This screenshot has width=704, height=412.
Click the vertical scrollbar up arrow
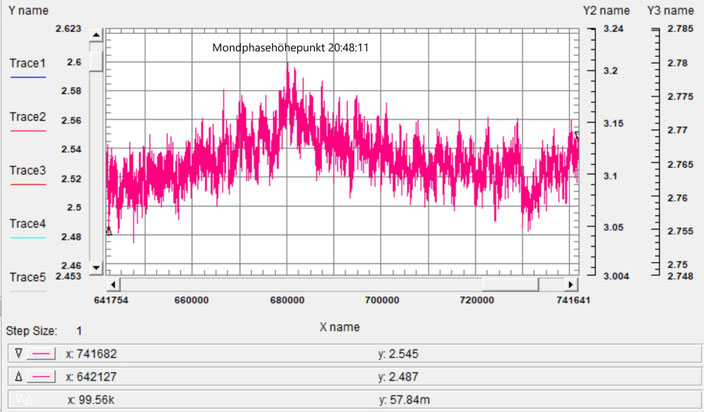pos(96,35)
